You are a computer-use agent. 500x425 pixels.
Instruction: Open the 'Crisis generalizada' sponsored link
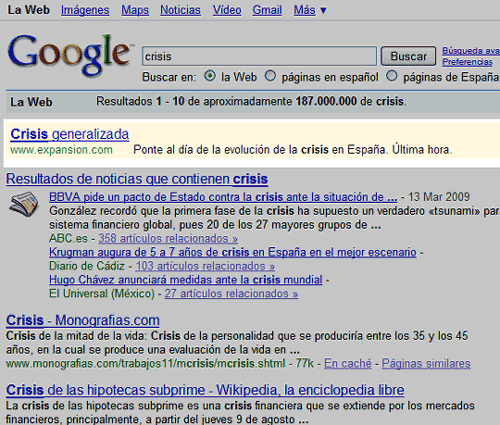tap(70, 134)
